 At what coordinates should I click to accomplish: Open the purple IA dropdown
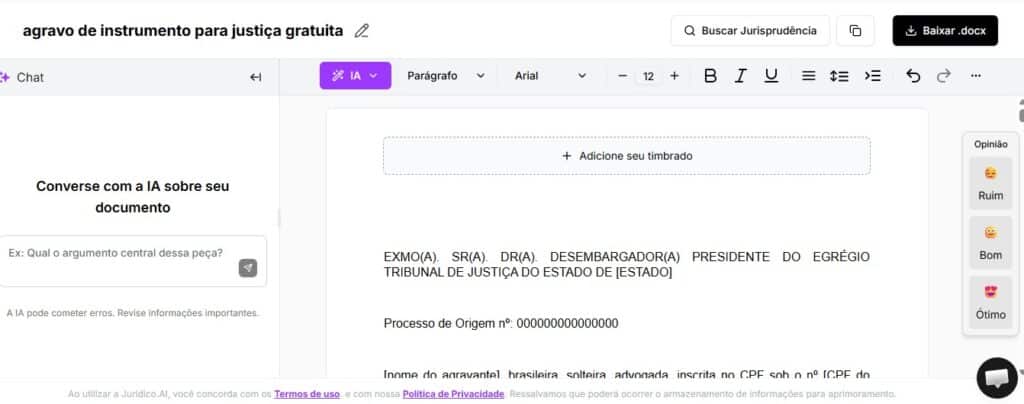pos(355,76)
